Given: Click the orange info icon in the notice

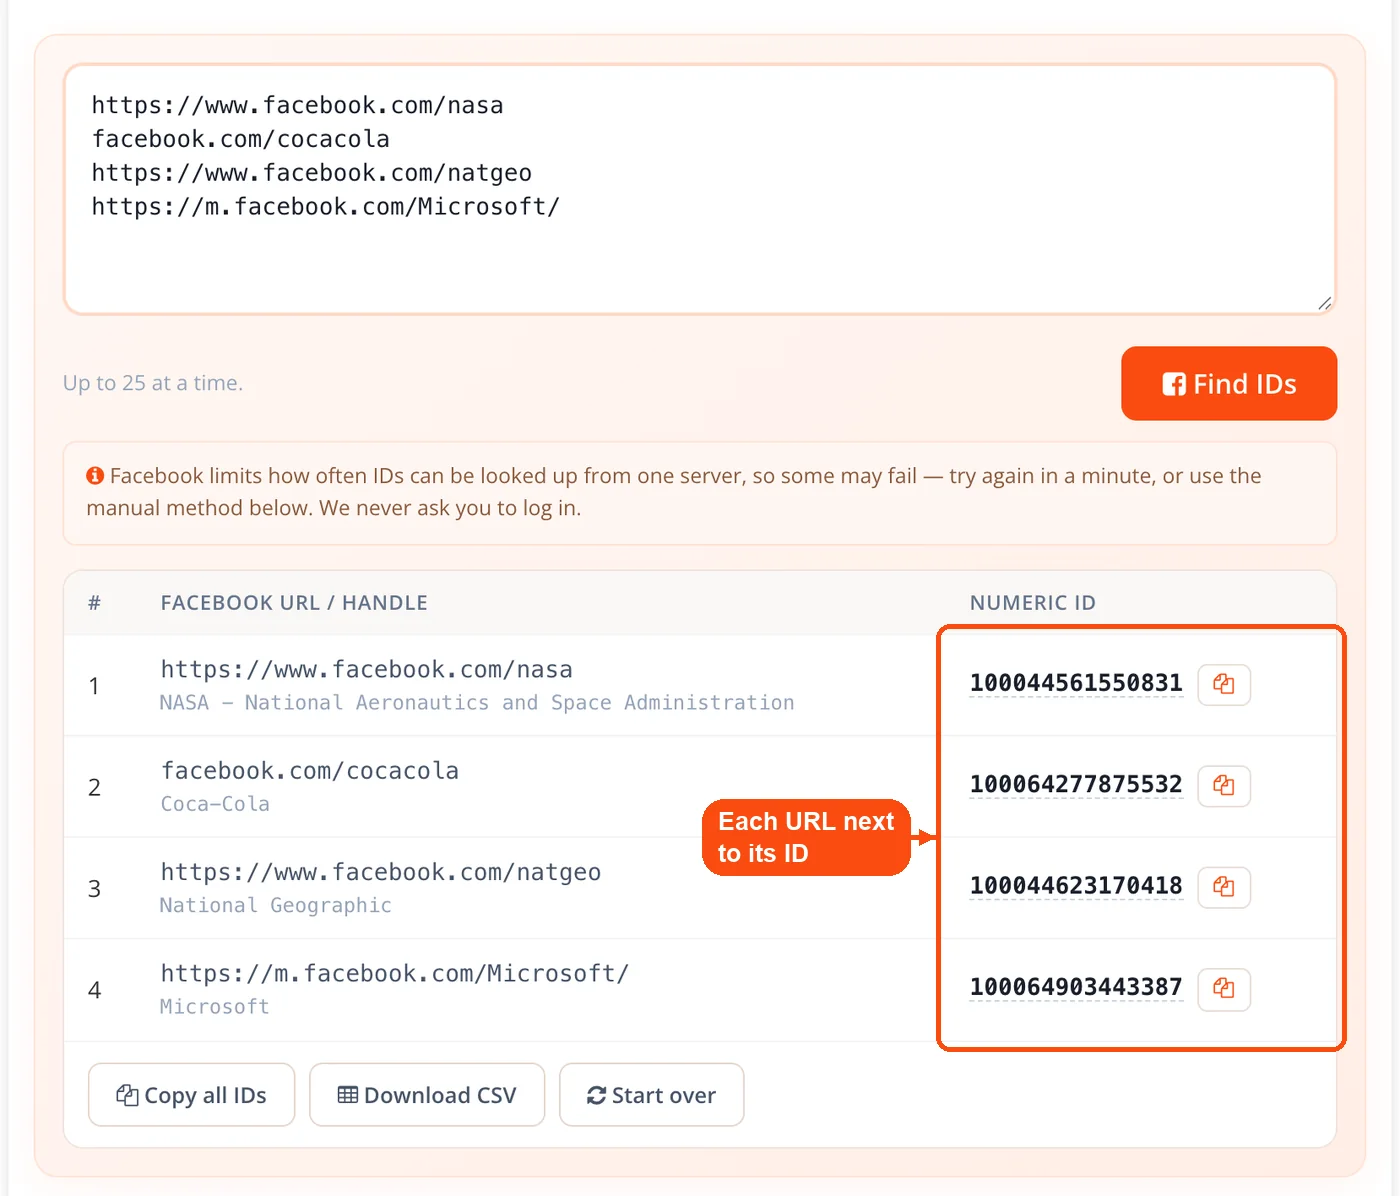Looking at the screenshot, I should pyautogui.click(x=95, y=476).
